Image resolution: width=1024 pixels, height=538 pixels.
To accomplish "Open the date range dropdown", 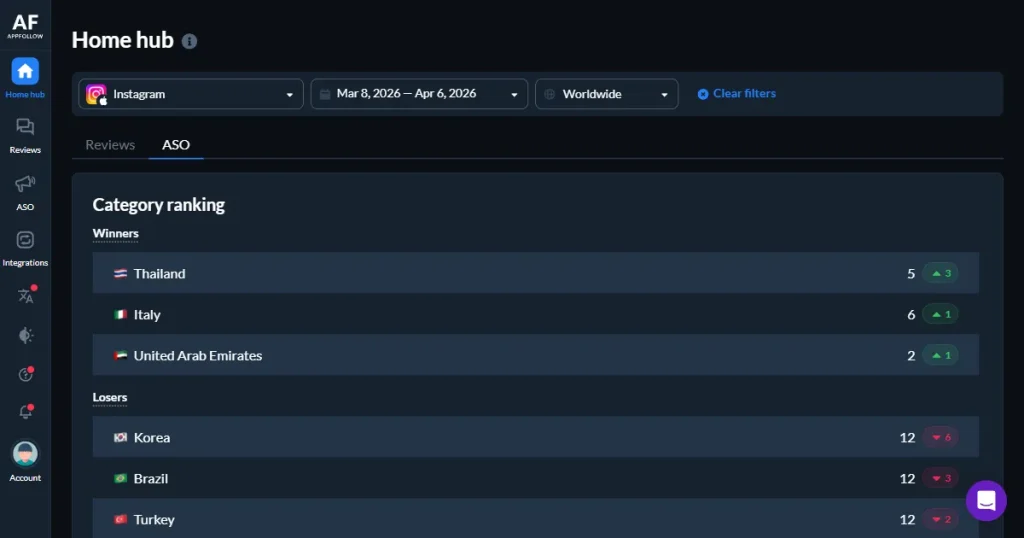I will [x=419, y=94].
